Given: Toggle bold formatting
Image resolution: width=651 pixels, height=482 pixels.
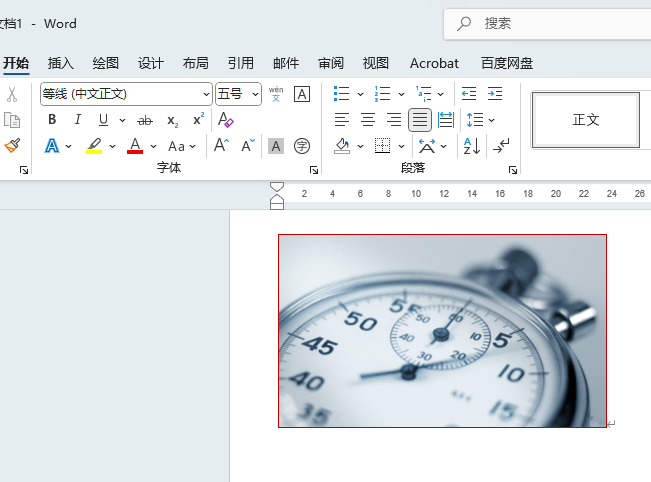Looking at the screenshot, I should [x=52, y=120].
